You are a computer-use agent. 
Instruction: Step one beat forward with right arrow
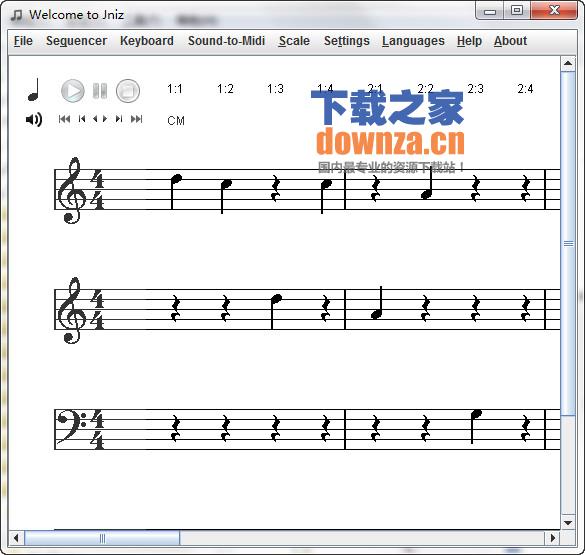click(105, 119)
